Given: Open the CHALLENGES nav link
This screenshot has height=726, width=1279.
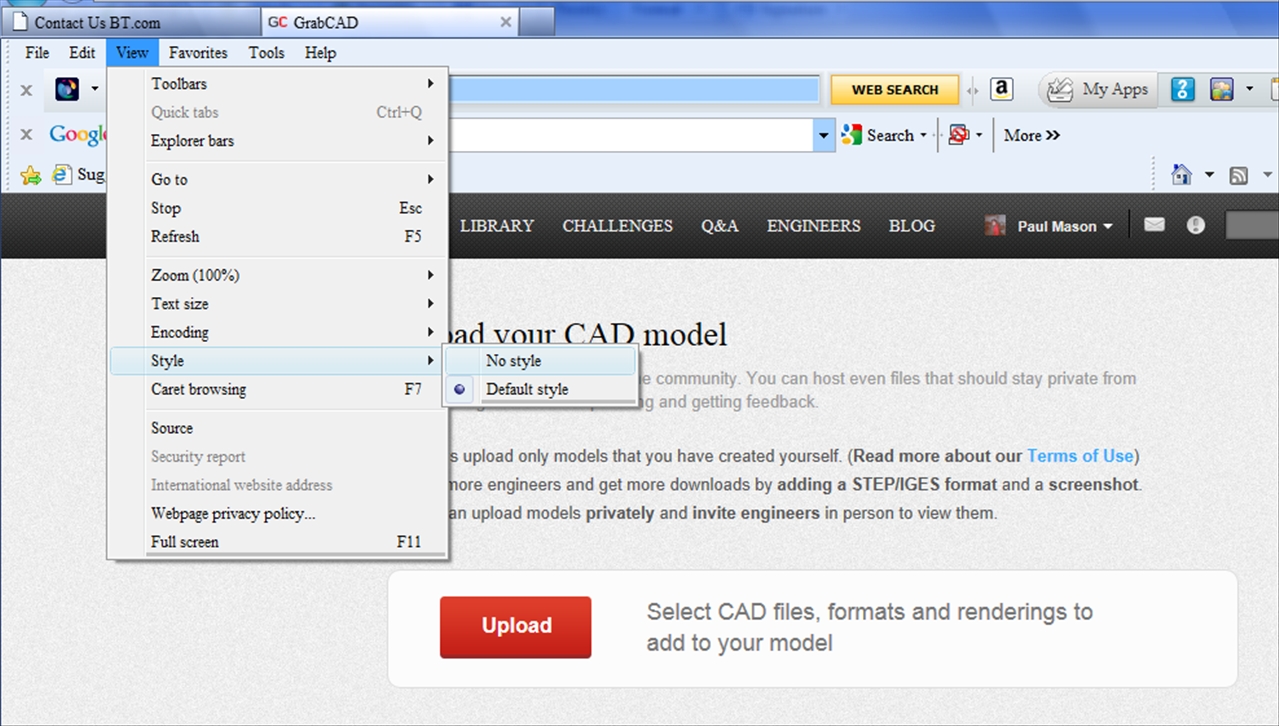Looking at the screenshot, I should (617, 226).
